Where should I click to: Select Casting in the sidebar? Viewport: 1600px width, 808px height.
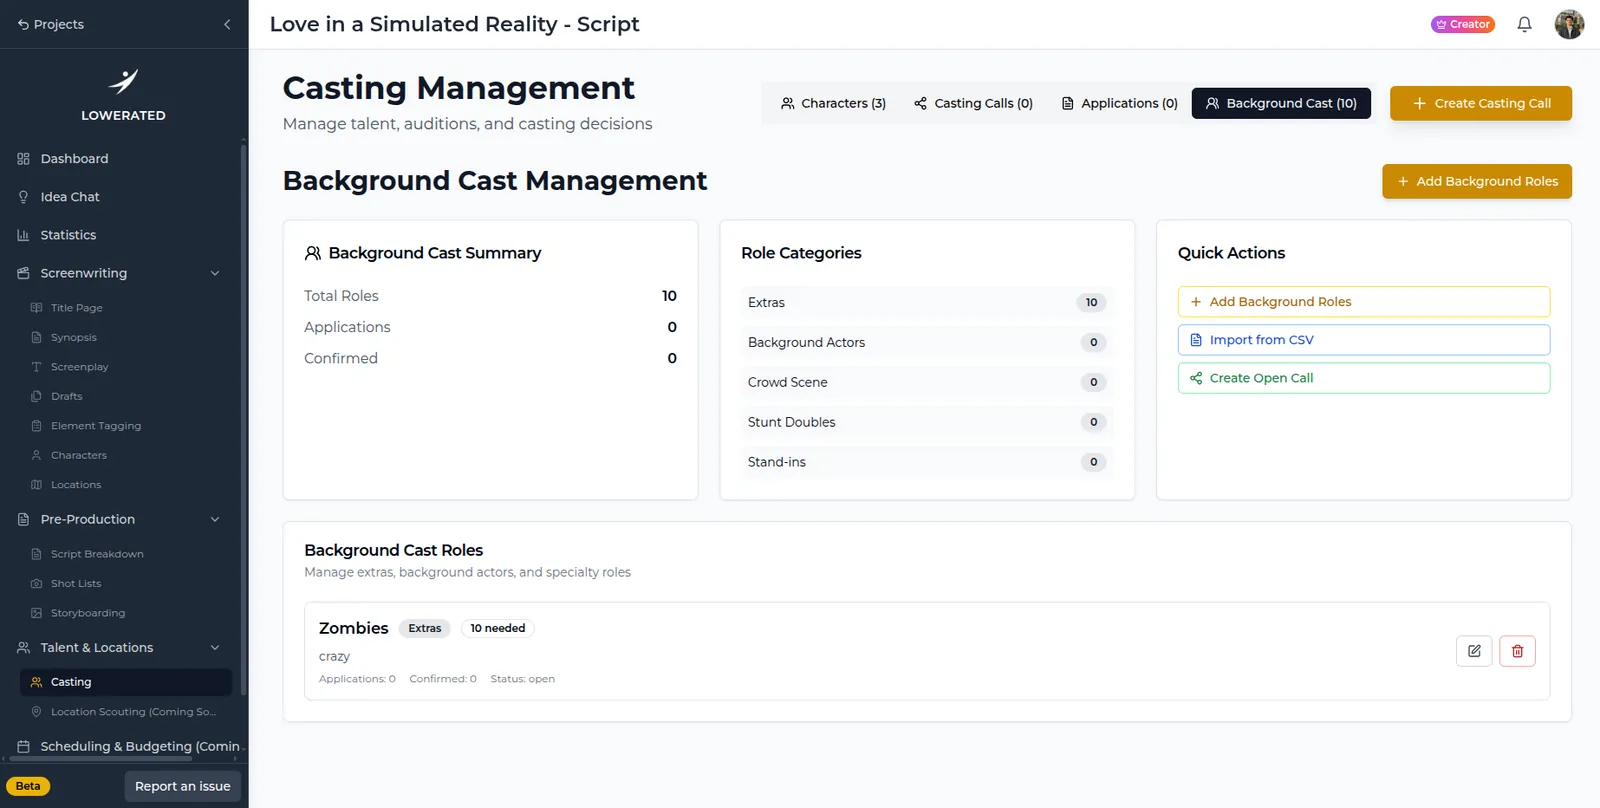coord(126,682)
